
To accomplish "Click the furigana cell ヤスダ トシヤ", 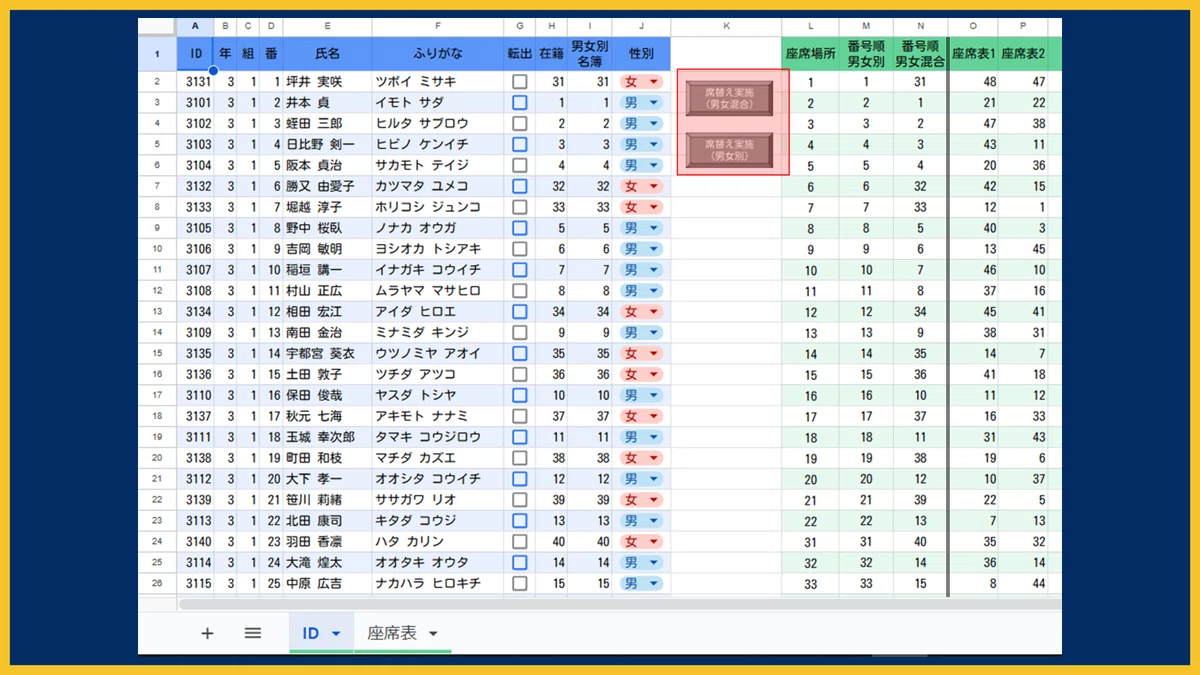I will (x=437, y=396).
